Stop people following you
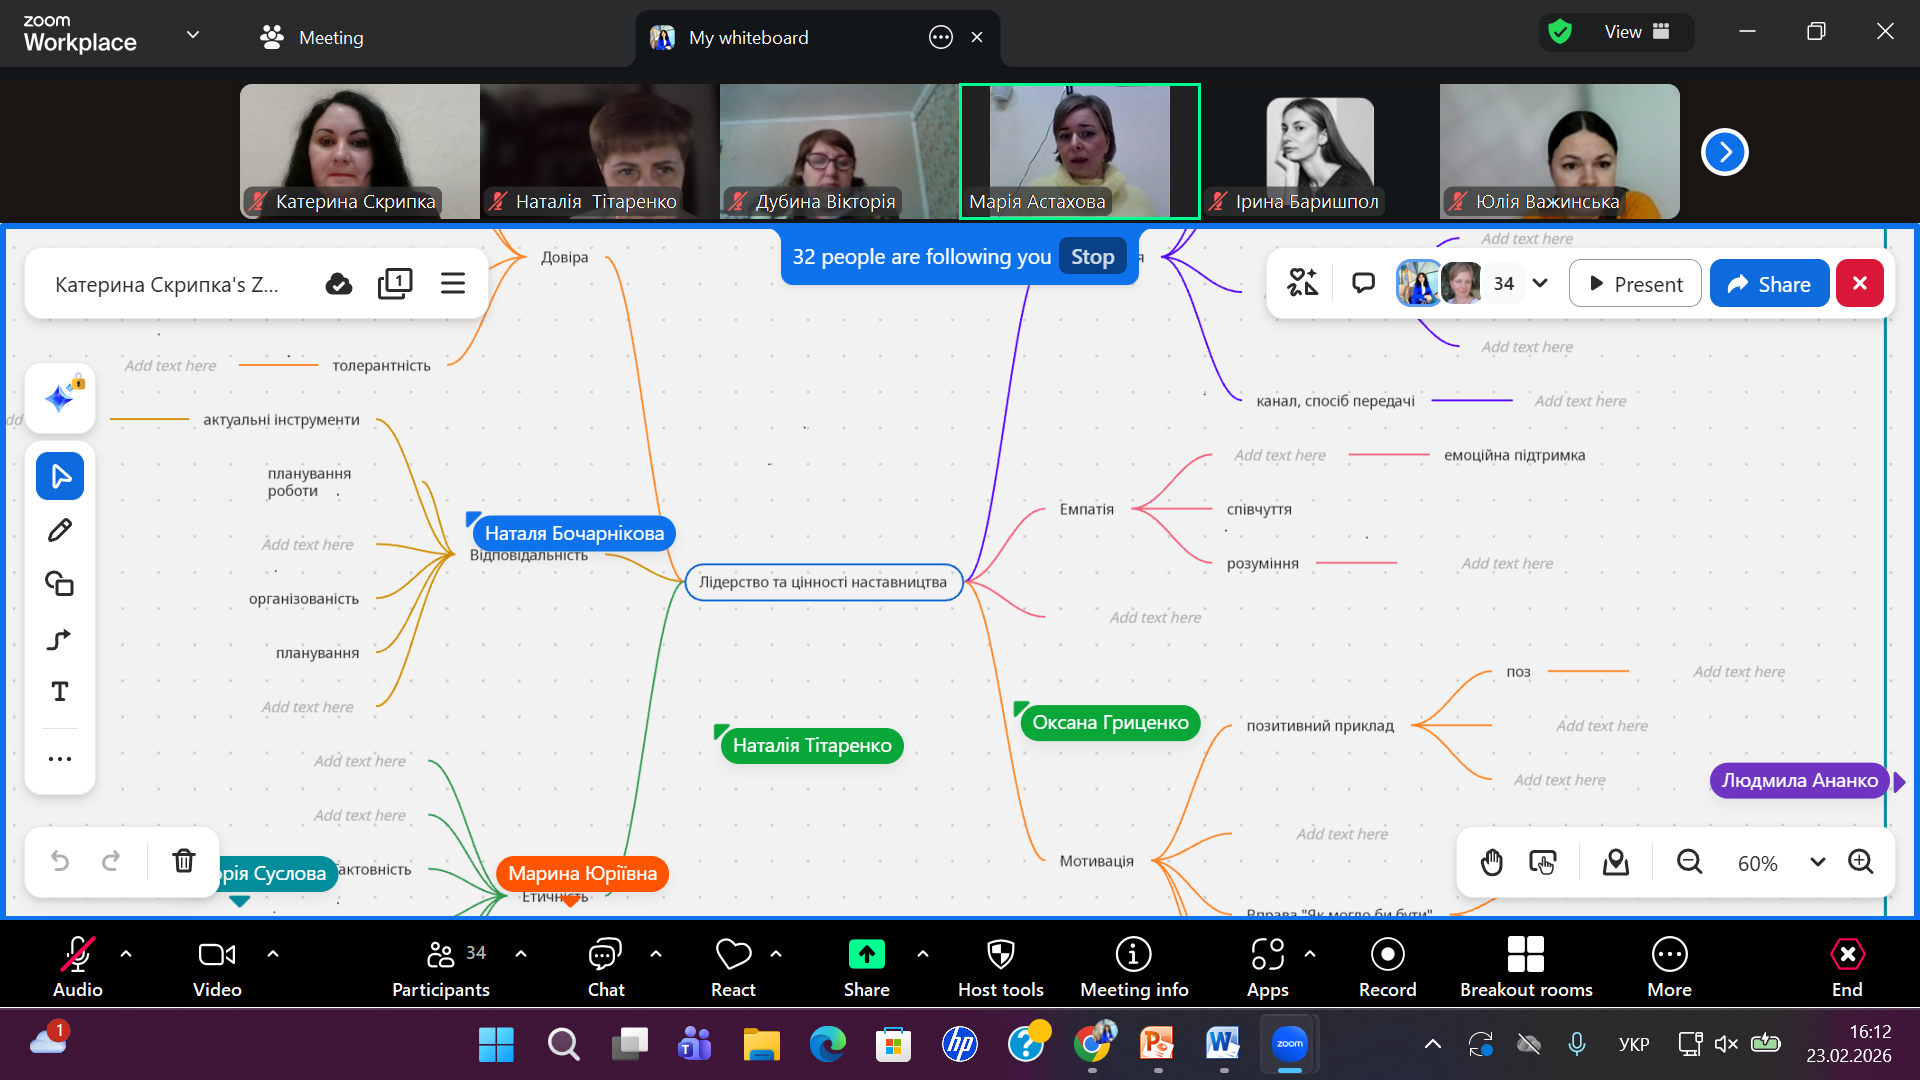1920x1080 pixels. click(x=1092, y=257)
